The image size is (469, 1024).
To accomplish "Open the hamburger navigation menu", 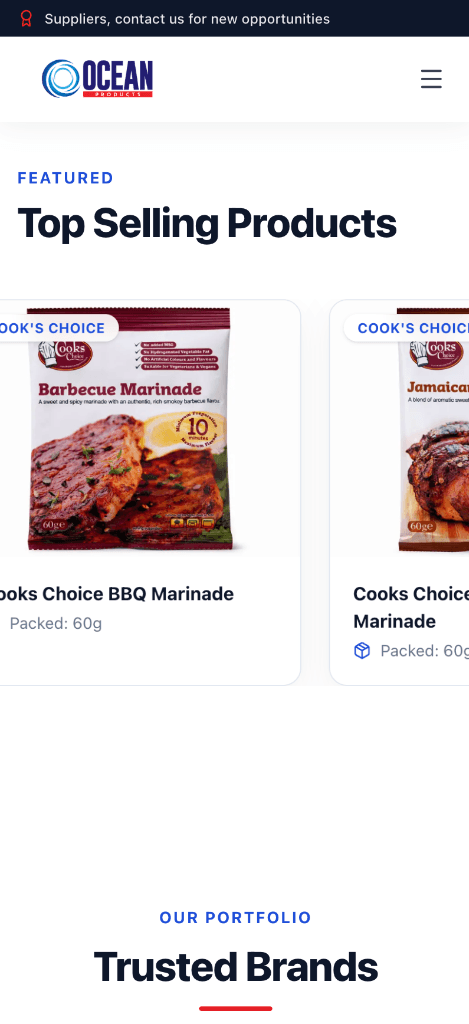I will 431,79.
